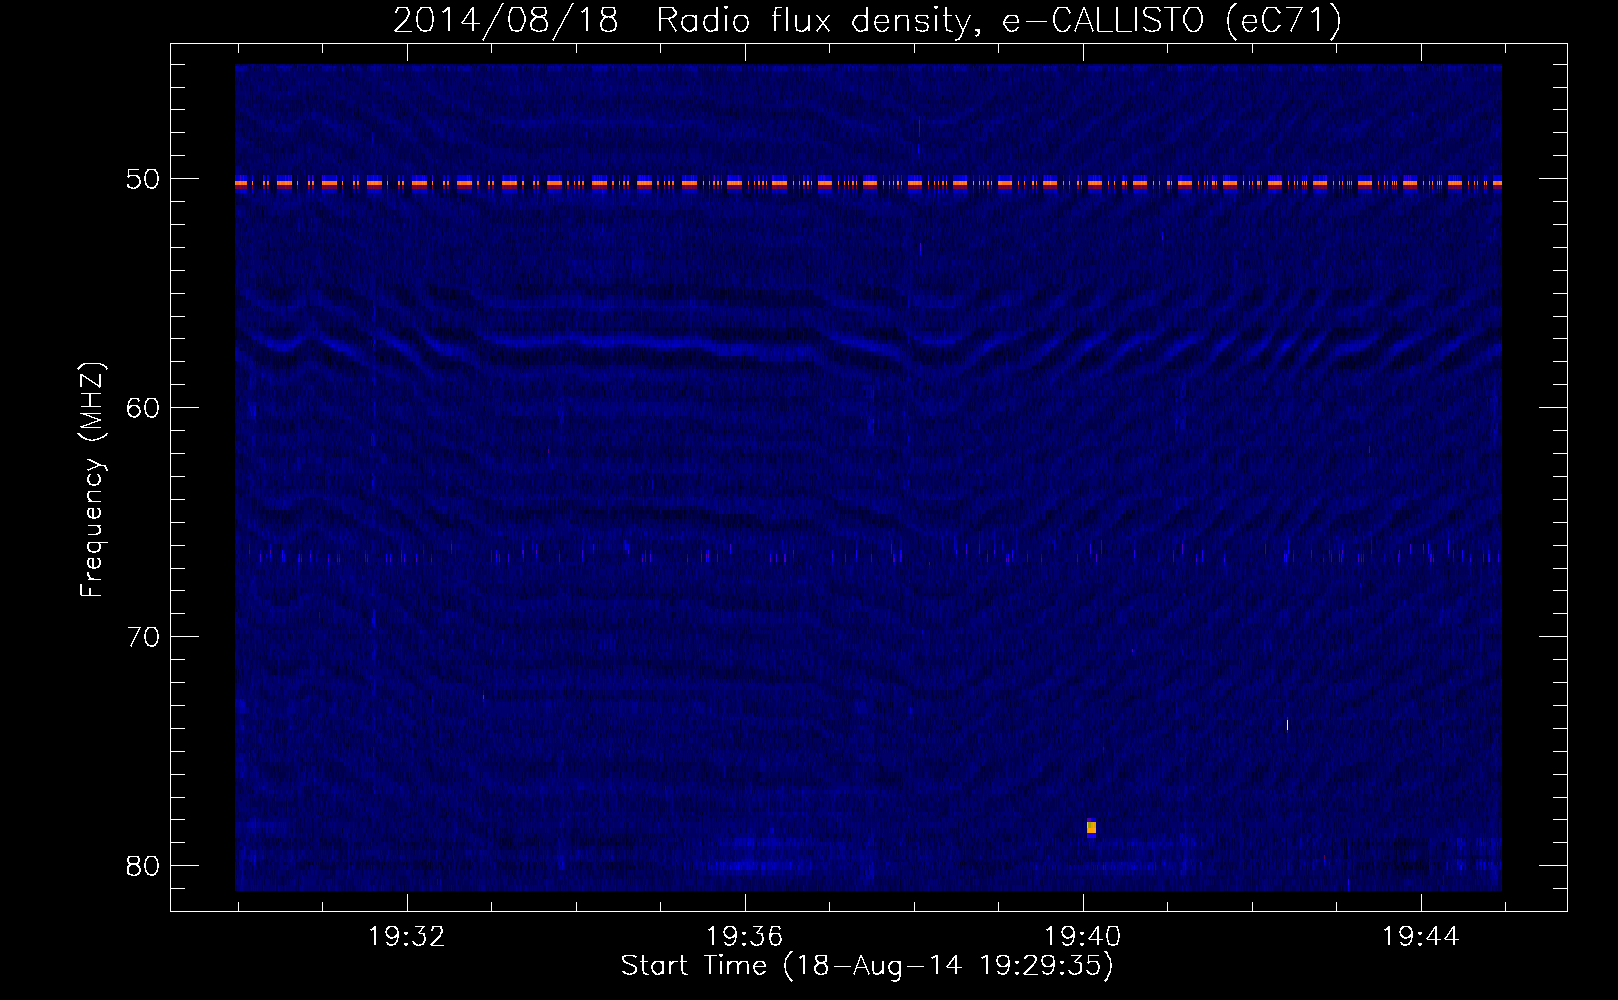The image size is (1618, 1000).
Task: Click the 19:44 time tick label
Action: tap(1421, 937)
